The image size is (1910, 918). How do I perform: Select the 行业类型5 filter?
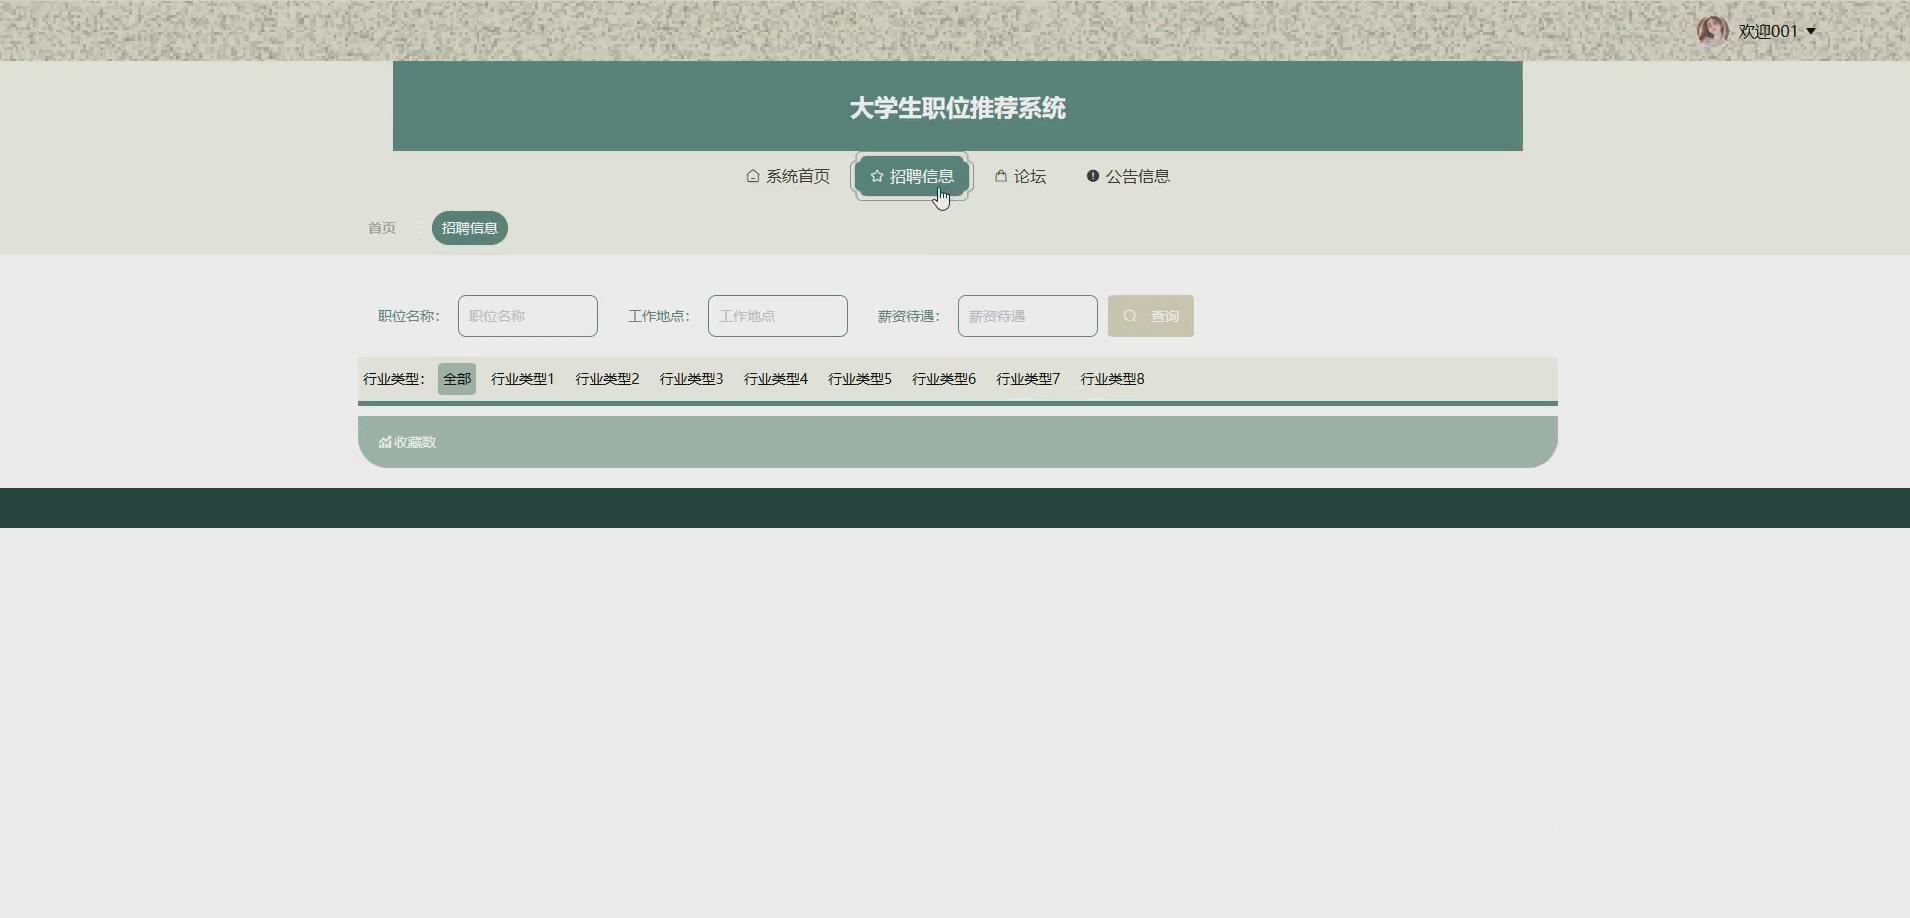point(860,378)
